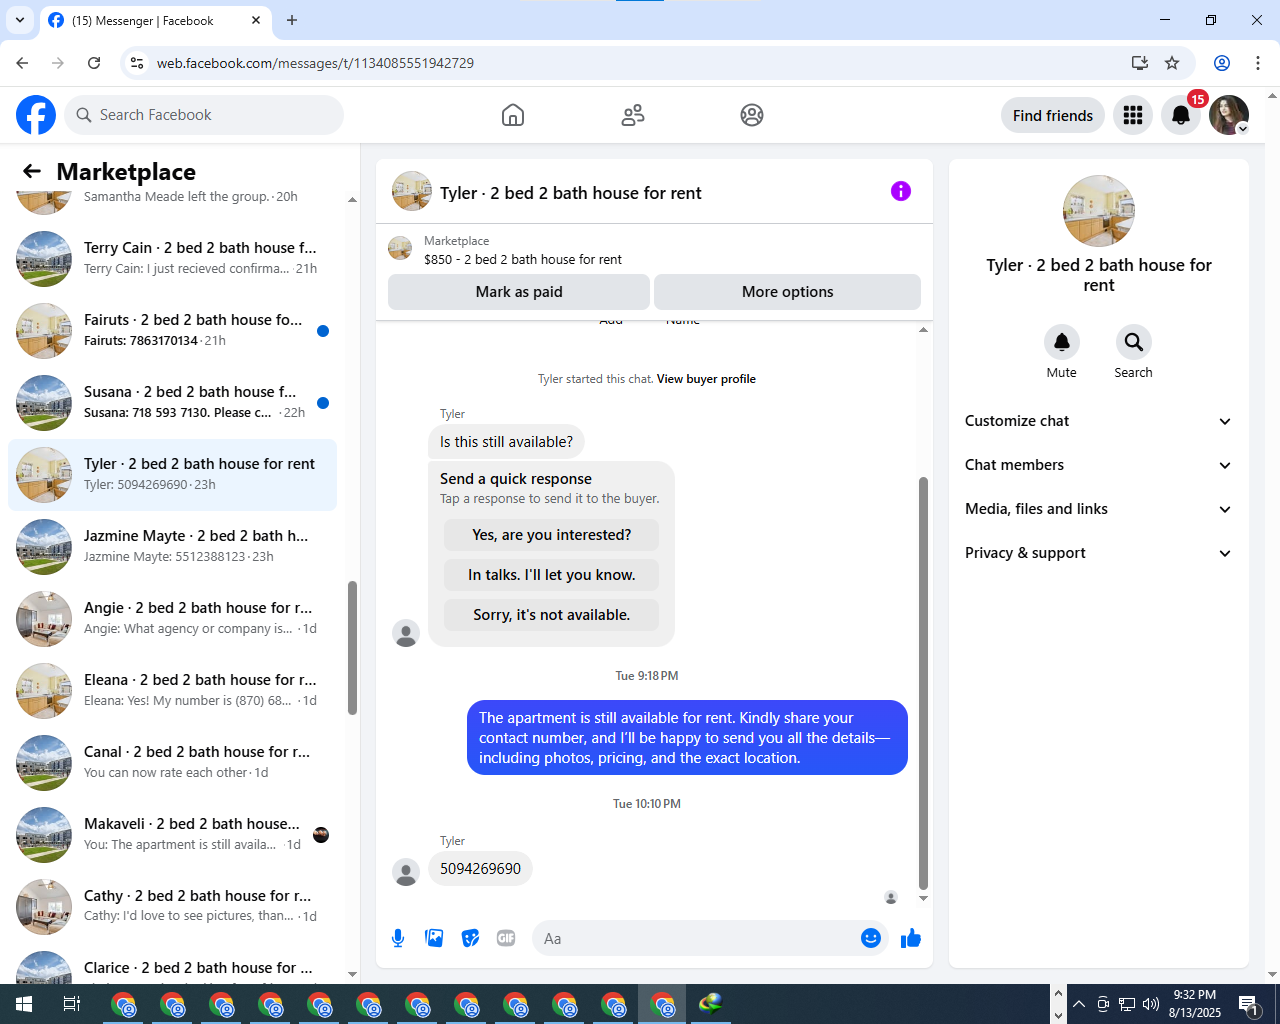Click the browser address bar URL

pos(315,63)
